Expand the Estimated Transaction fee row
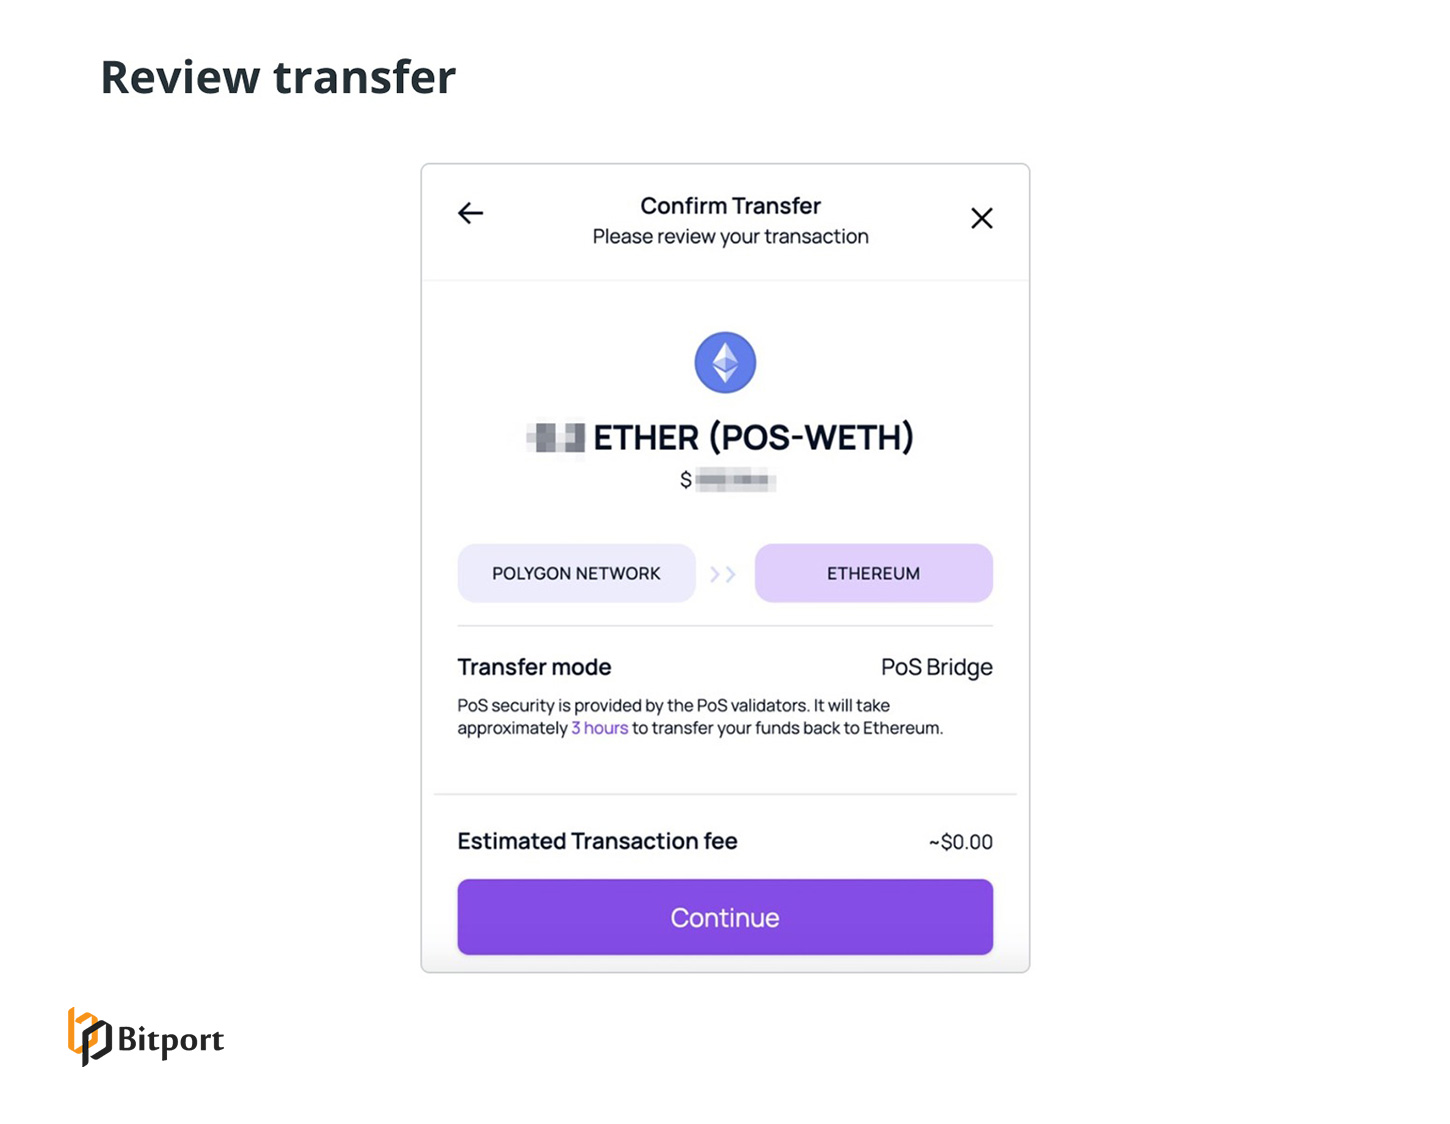1450x1124 pixels. pos(597,841)
